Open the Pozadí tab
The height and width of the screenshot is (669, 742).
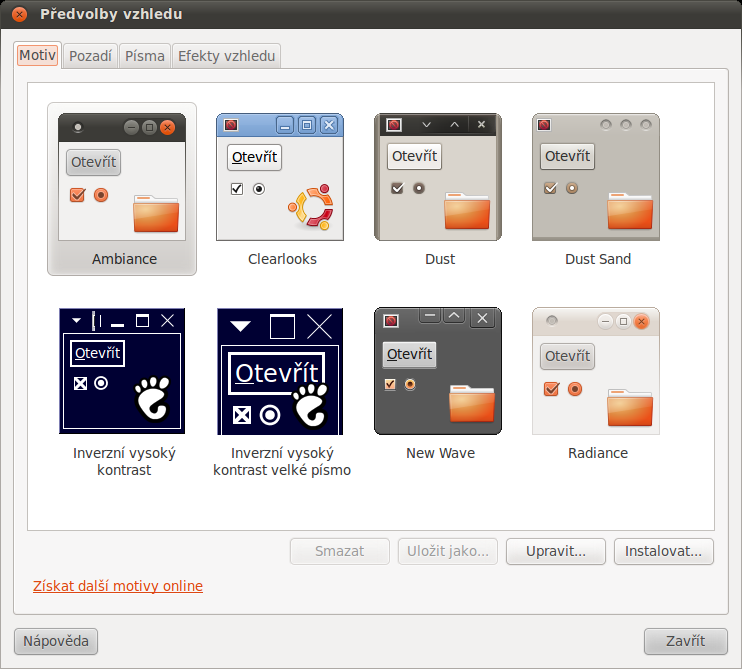pyautogui.click(x=90, y=56)
